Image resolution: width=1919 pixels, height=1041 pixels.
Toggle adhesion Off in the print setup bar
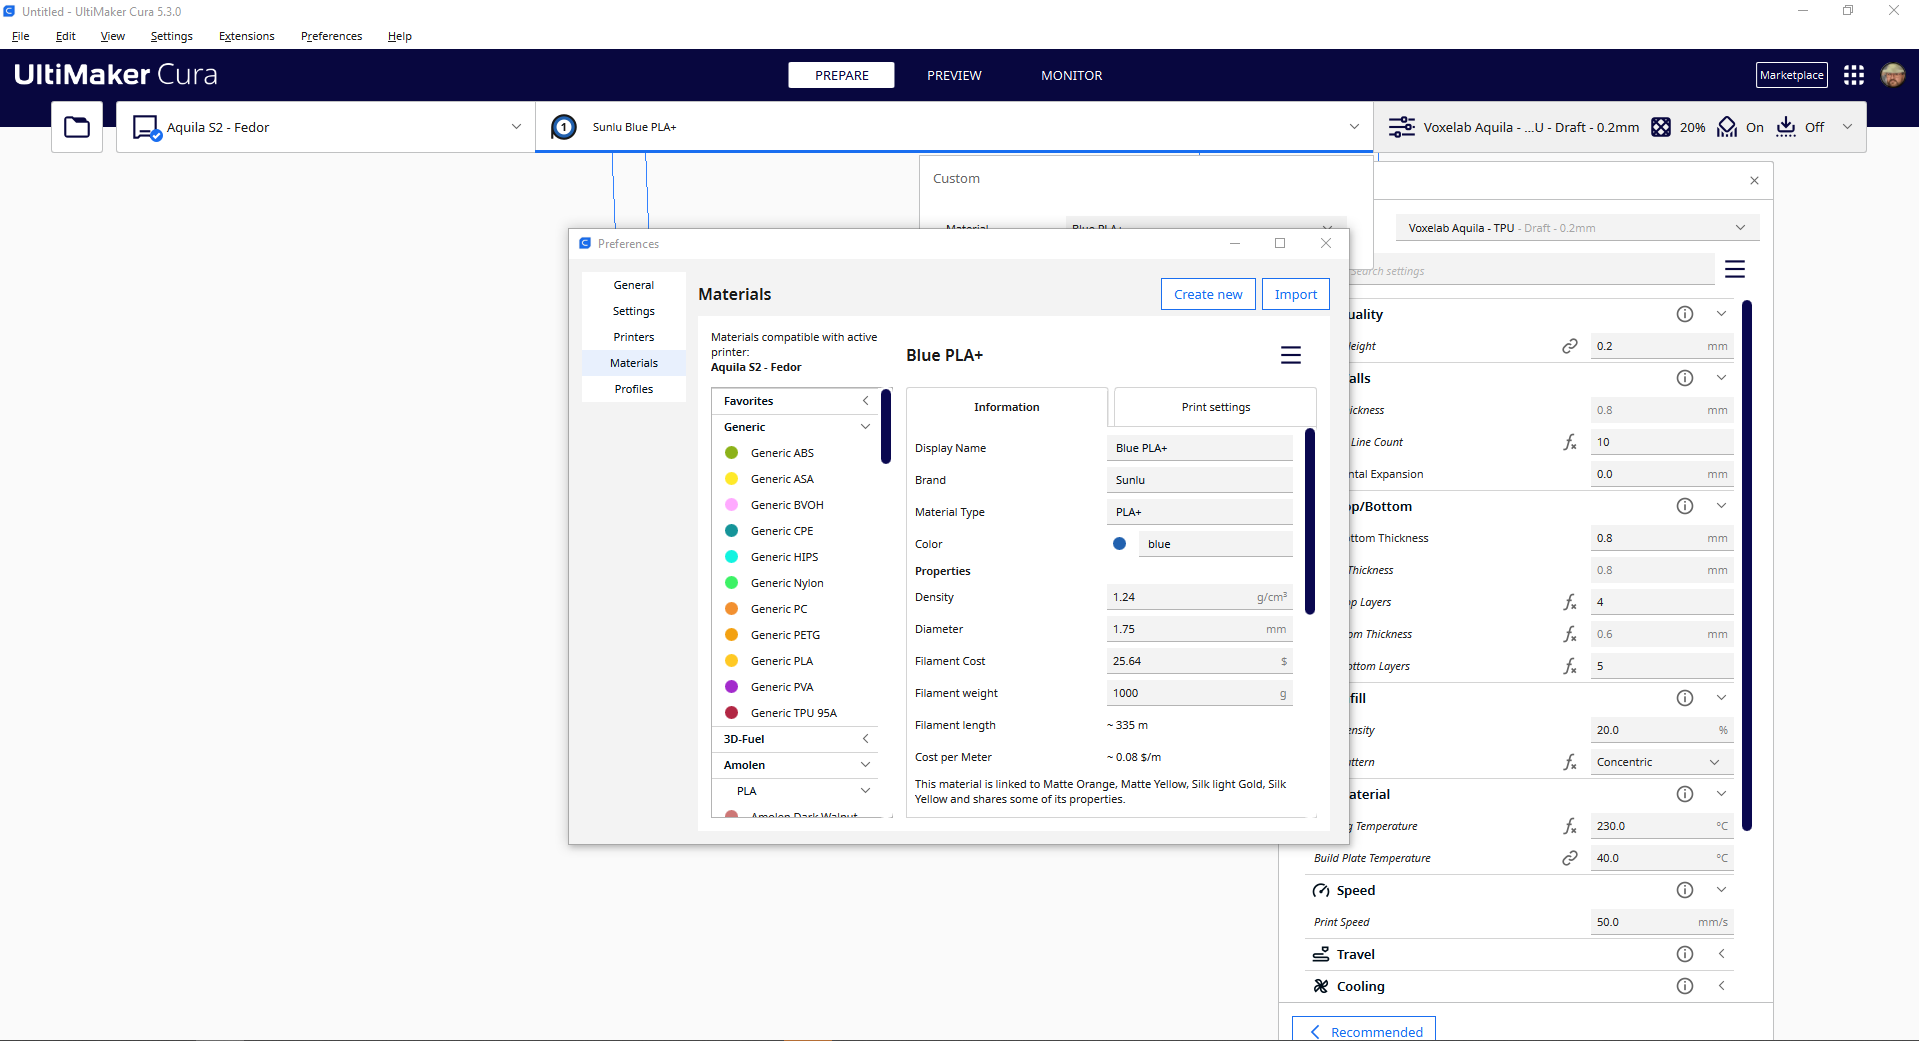[x=1813, y=127]
